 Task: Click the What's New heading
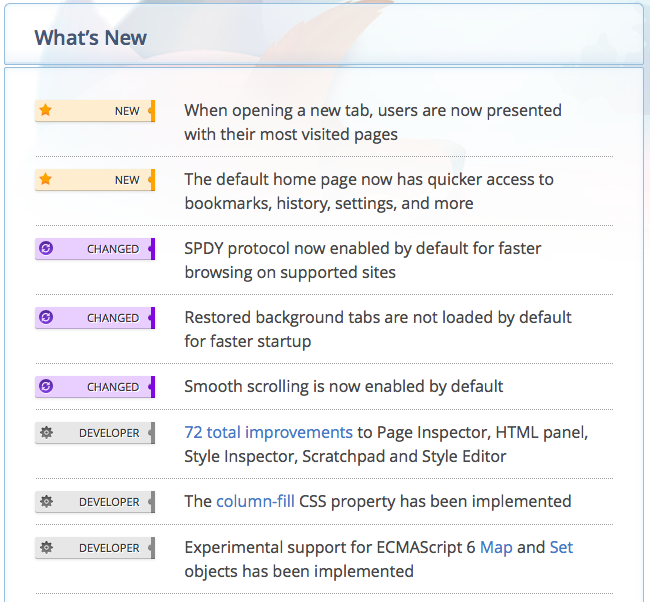pyautogui.click(x=91, y=38)
